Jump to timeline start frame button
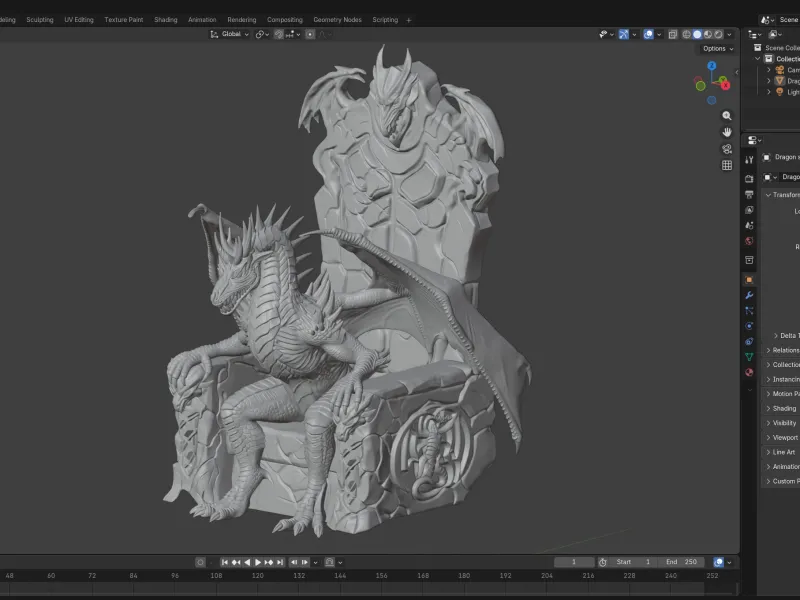This screenshot has width=800, height=600. pos(224,562)
